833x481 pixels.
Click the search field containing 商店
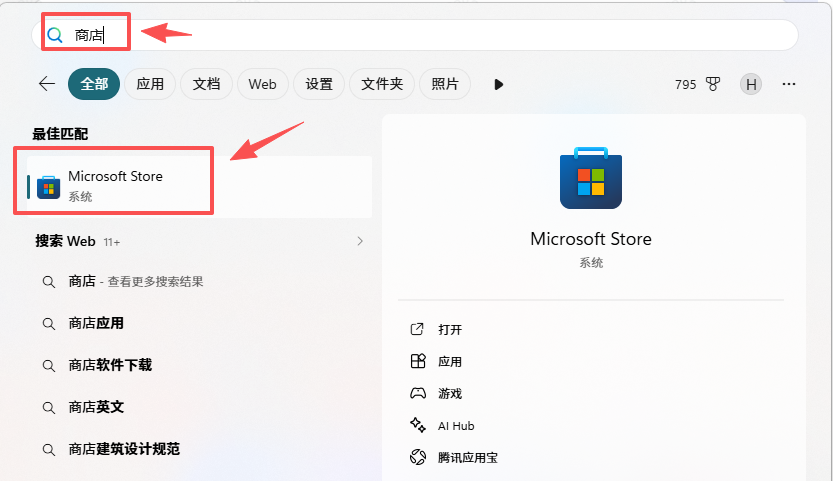414,35
